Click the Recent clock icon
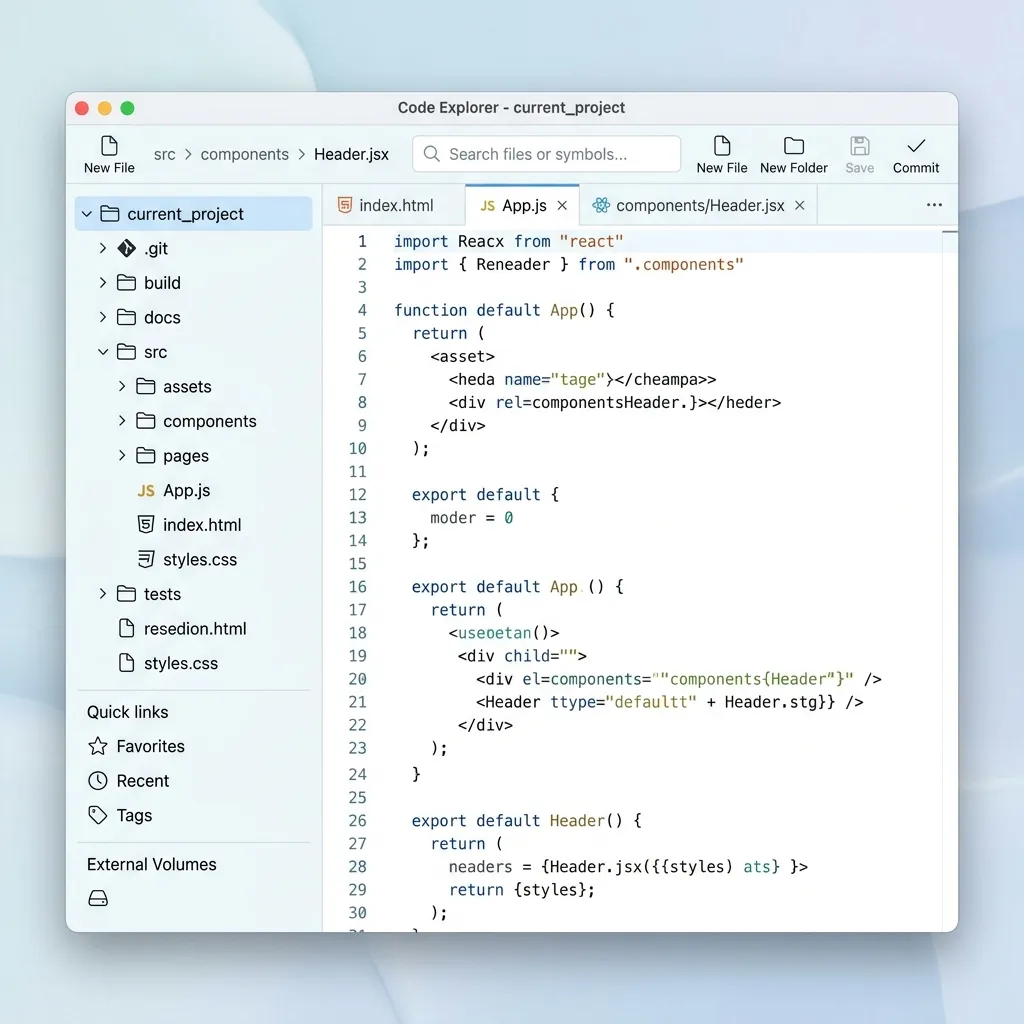Image resolution: width=1024 pixels, height=1024 pixels. pyautogui.click(x=98, y=780)
